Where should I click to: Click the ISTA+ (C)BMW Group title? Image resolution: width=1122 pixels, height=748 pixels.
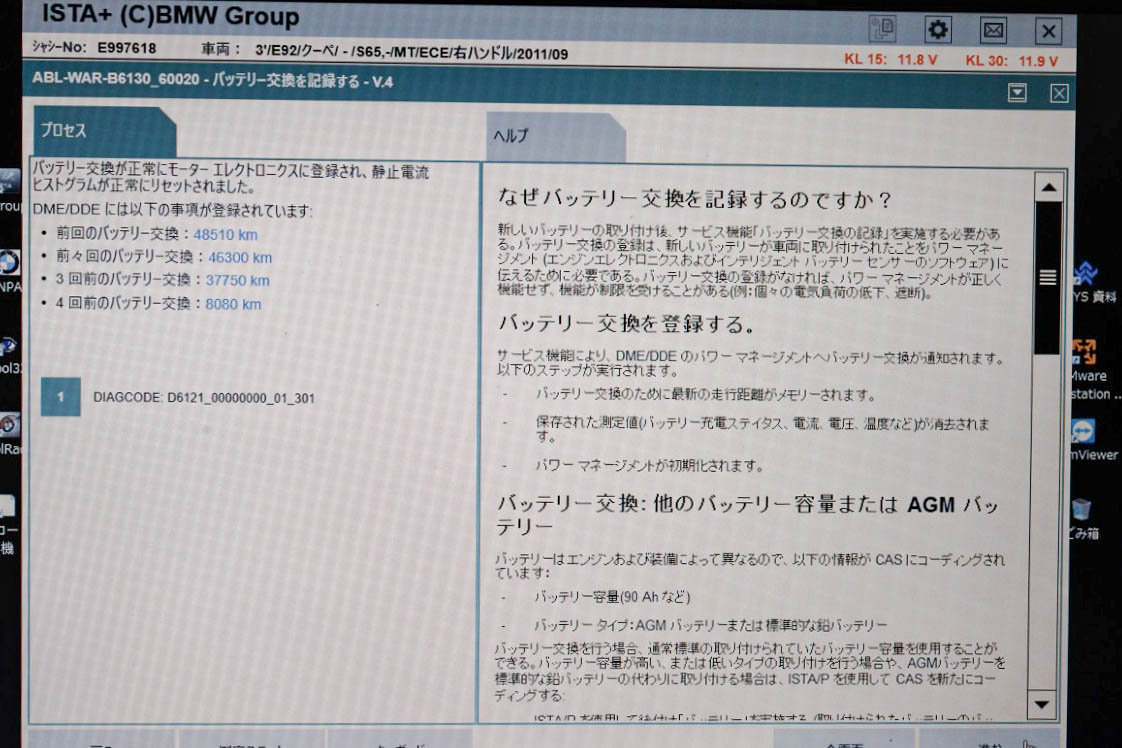tap(170, 14)
